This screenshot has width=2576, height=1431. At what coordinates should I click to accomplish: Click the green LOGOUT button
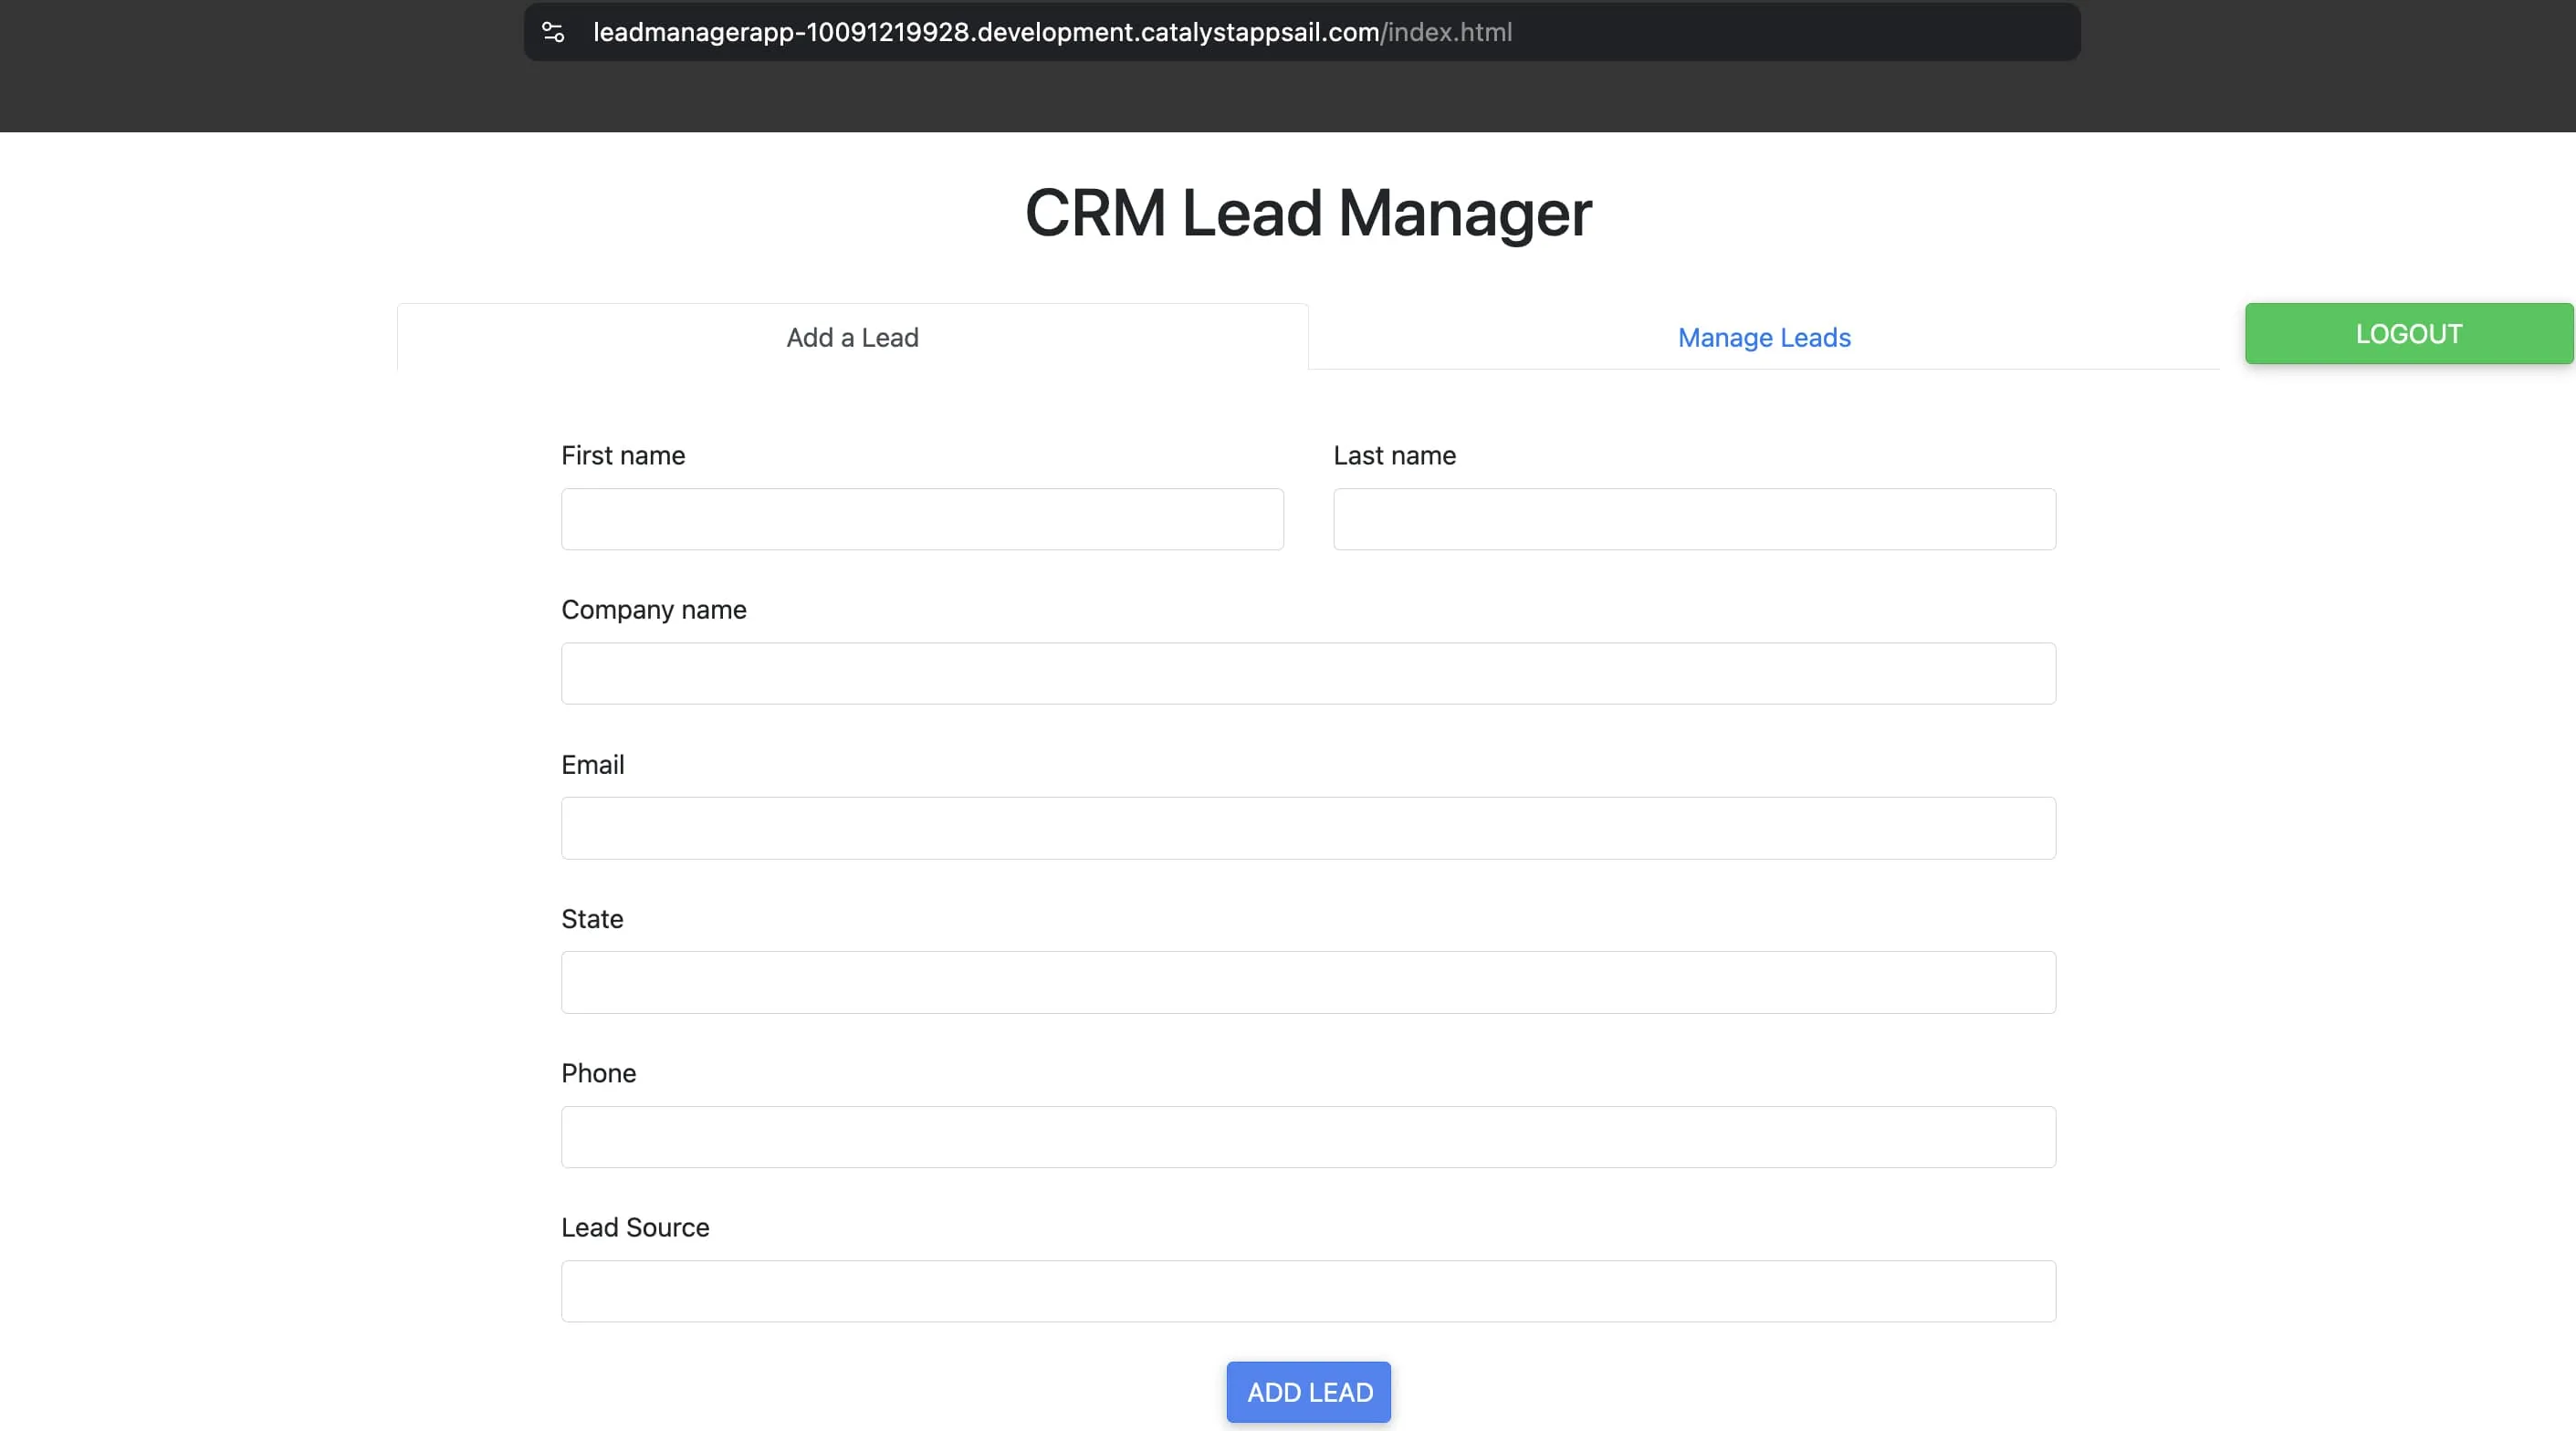coord(2408,333)
